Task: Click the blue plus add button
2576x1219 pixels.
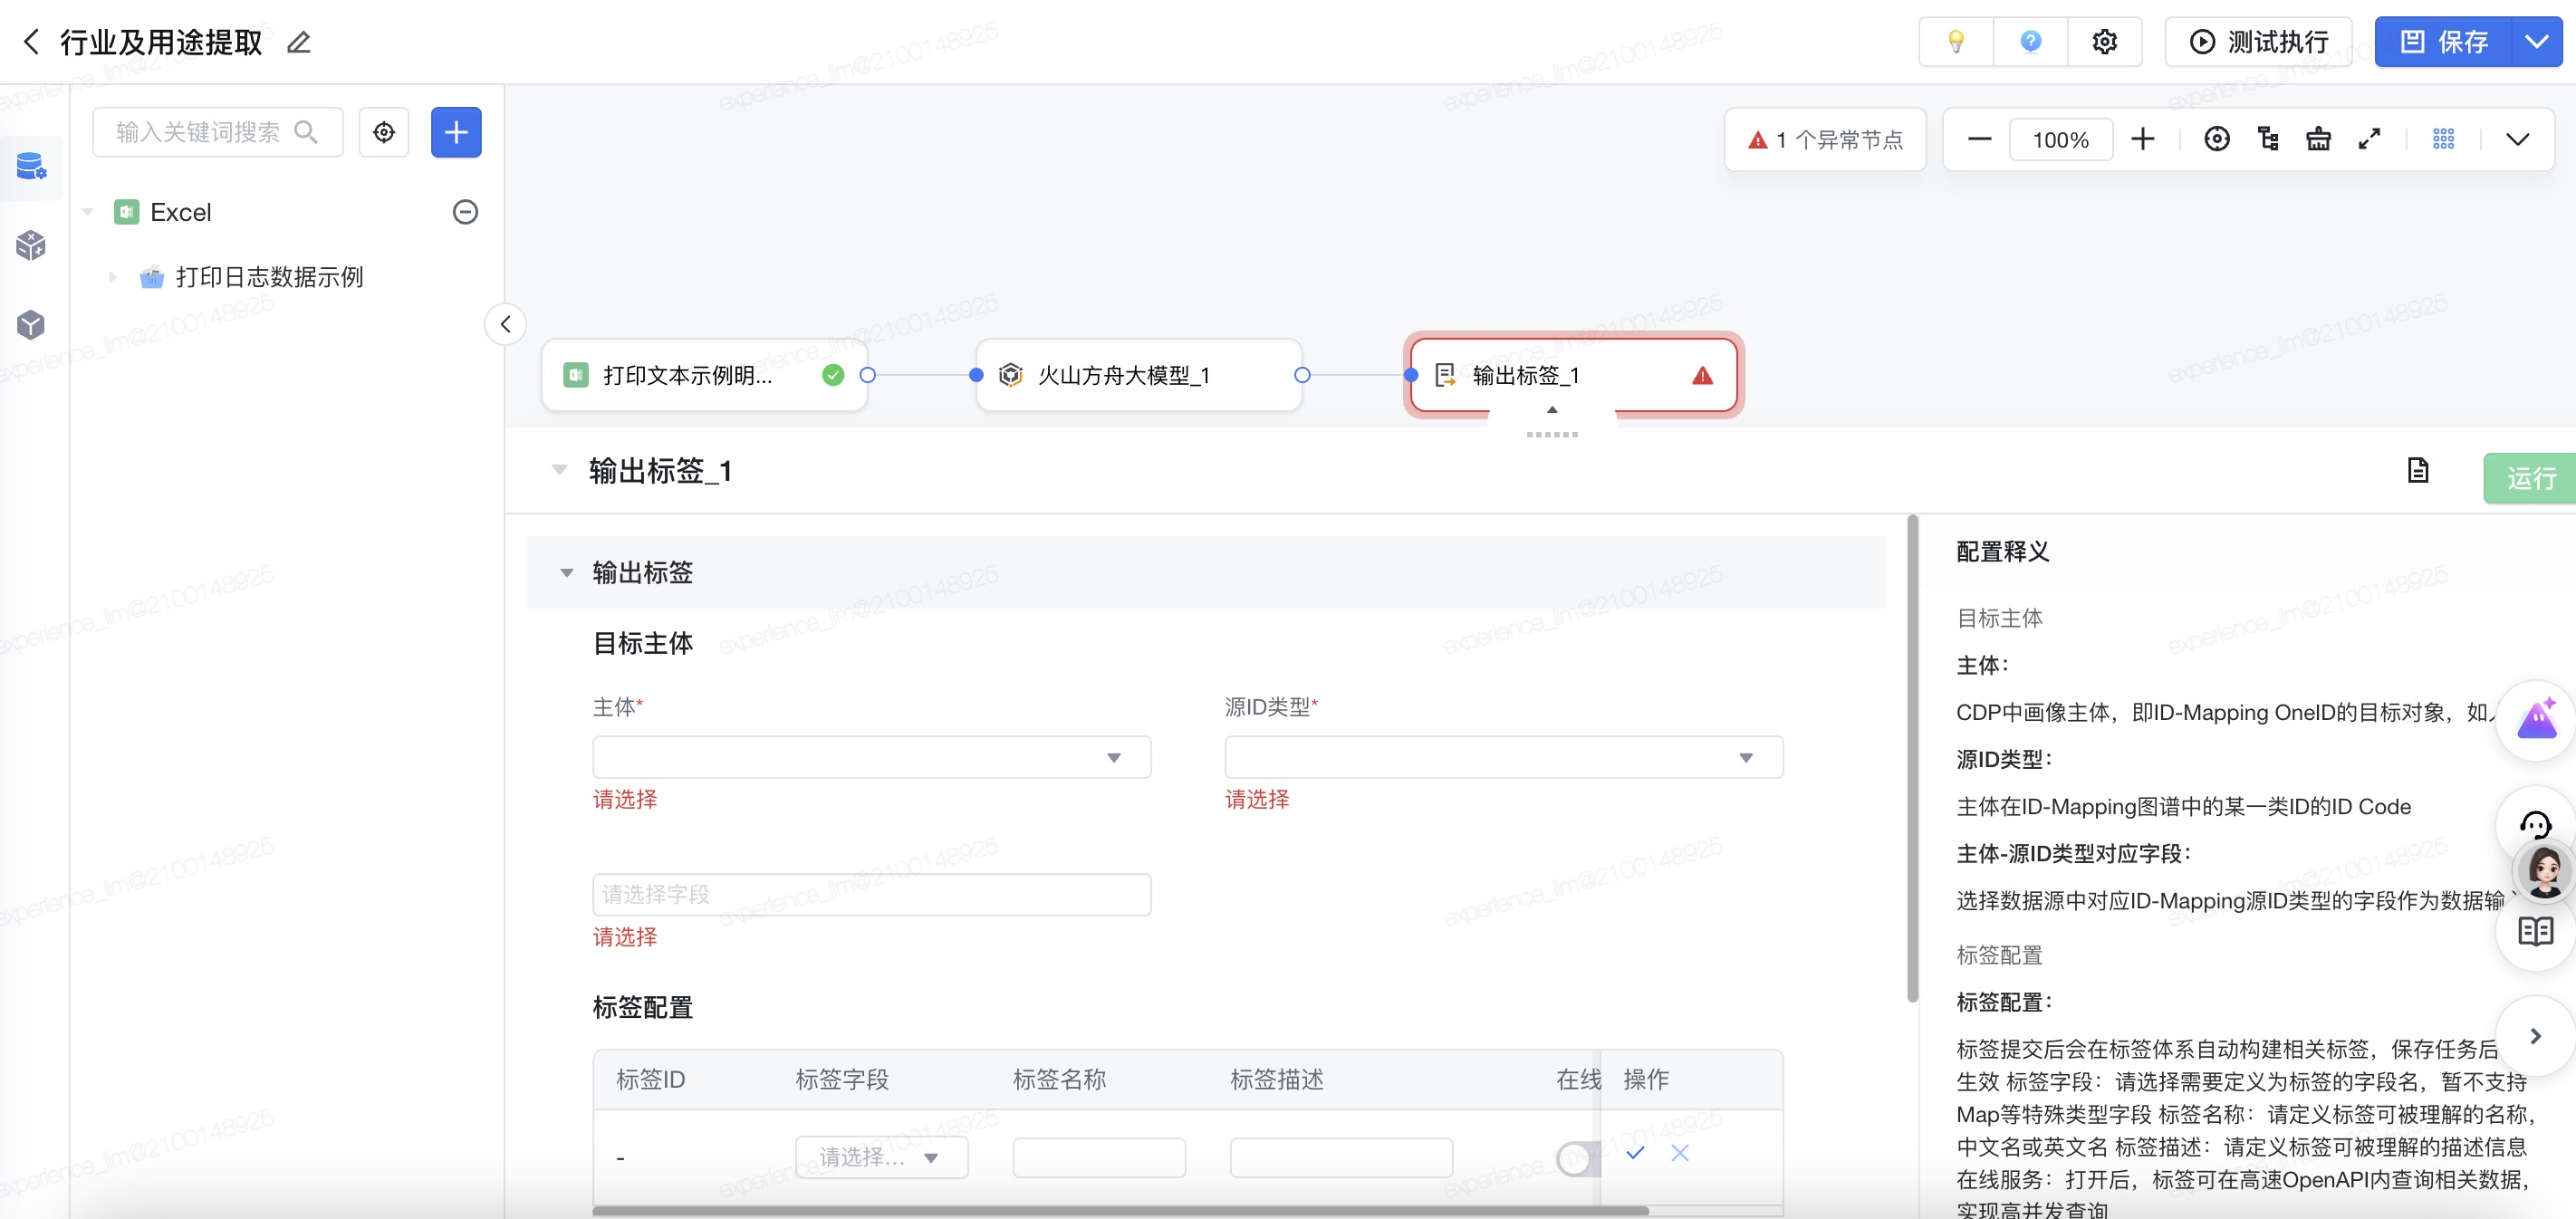Action: (x=456, y=132)
